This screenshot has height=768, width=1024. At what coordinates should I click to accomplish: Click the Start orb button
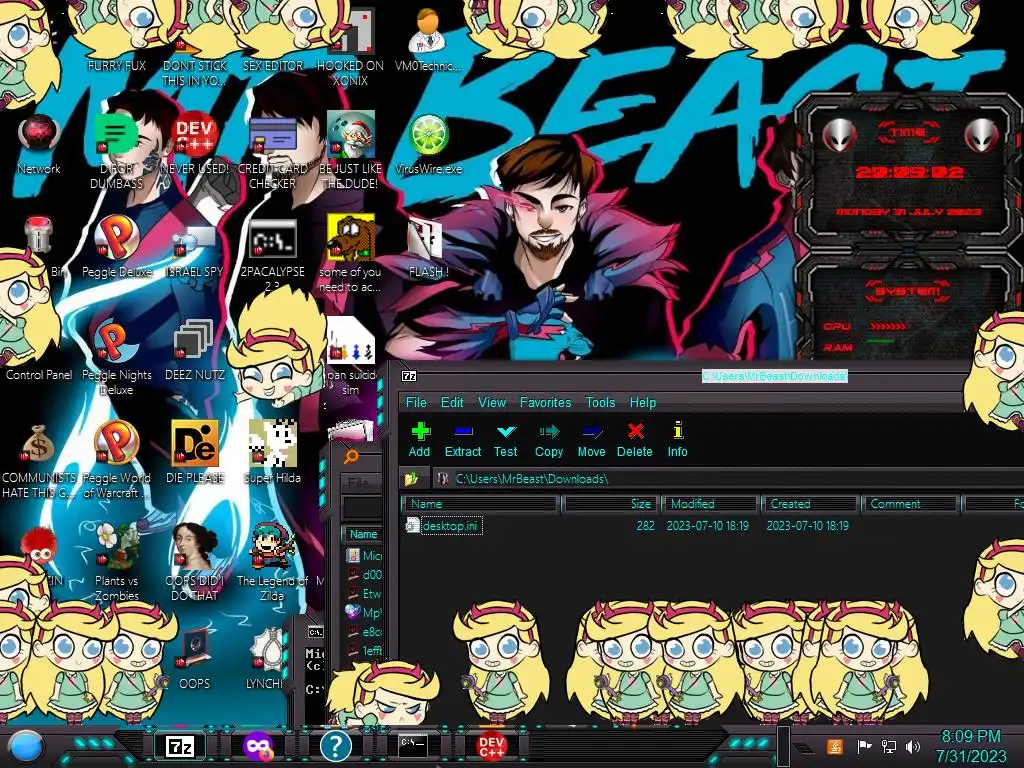25,747
